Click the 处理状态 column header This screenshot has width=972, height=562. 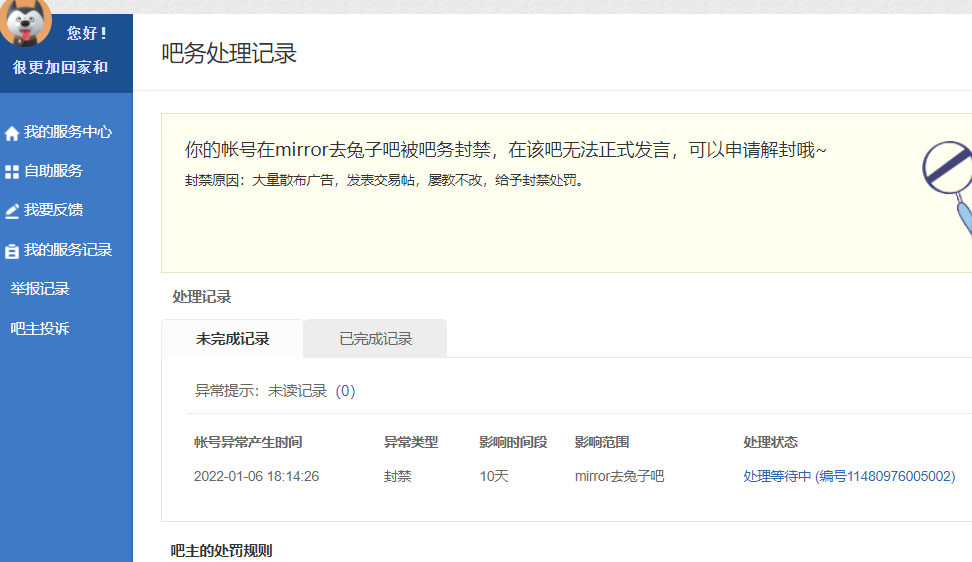[770, 442]
